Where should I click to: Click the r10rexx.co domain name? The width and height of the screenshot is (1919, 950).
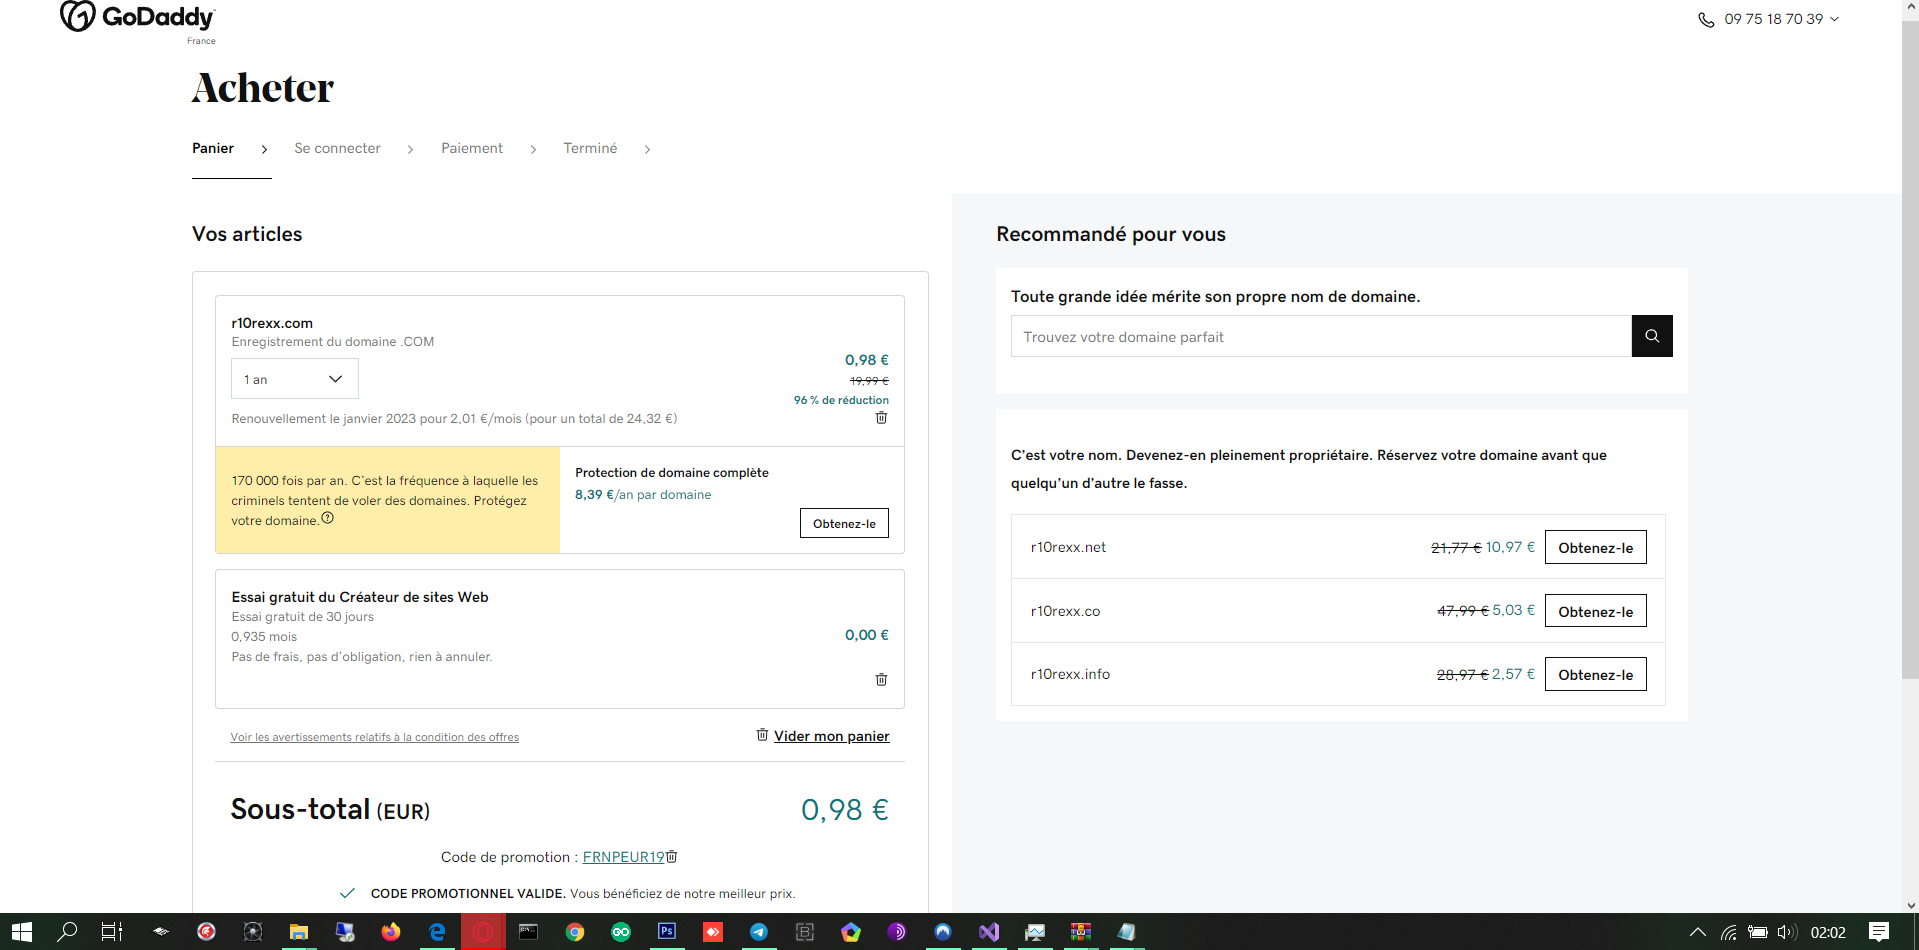(1065, 611)
